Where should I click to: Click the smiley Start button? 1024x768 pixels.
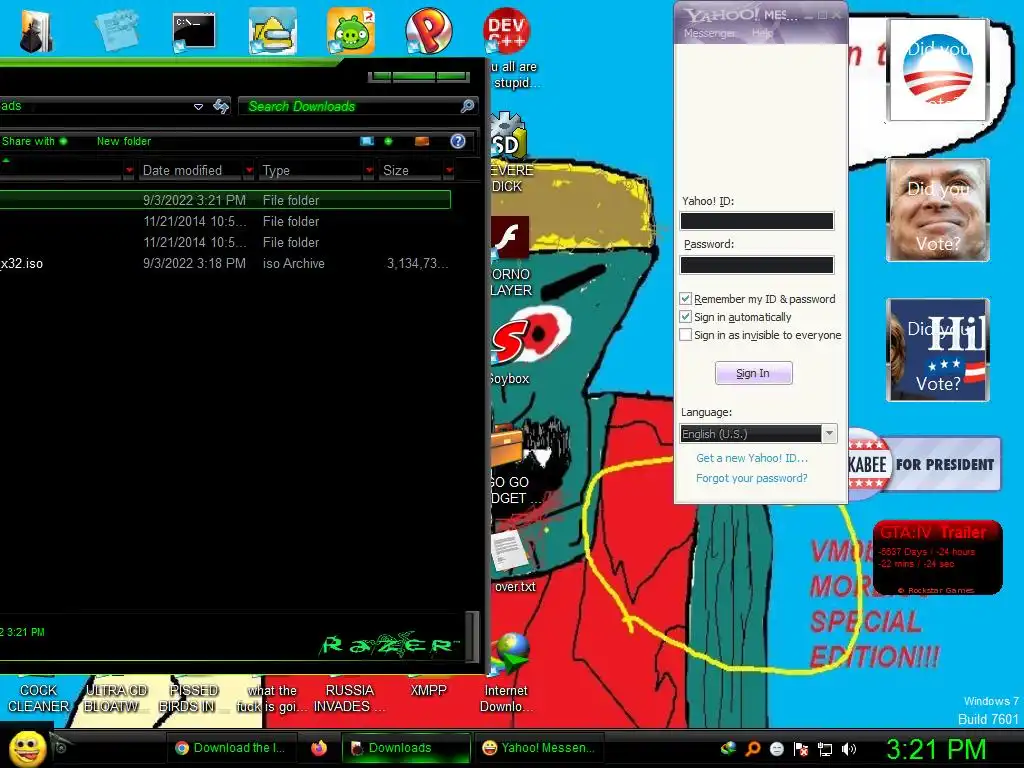click(x=27, y=748)
